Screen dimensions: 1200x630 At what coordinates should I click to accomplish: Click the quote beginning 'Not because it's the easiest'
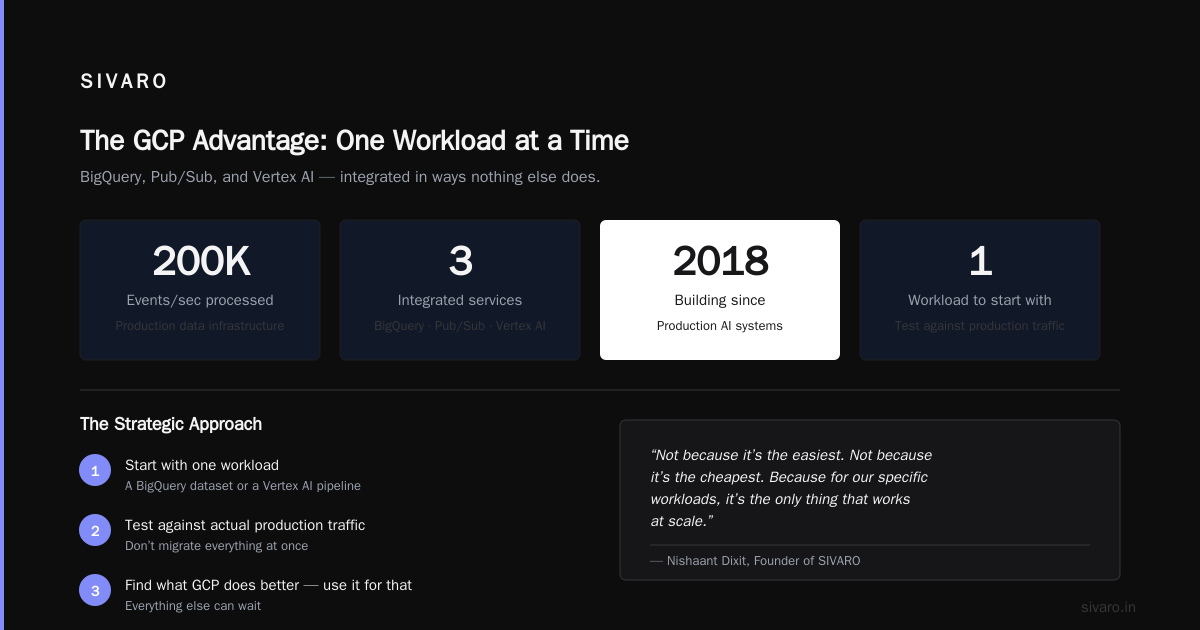tap(791, 488)
